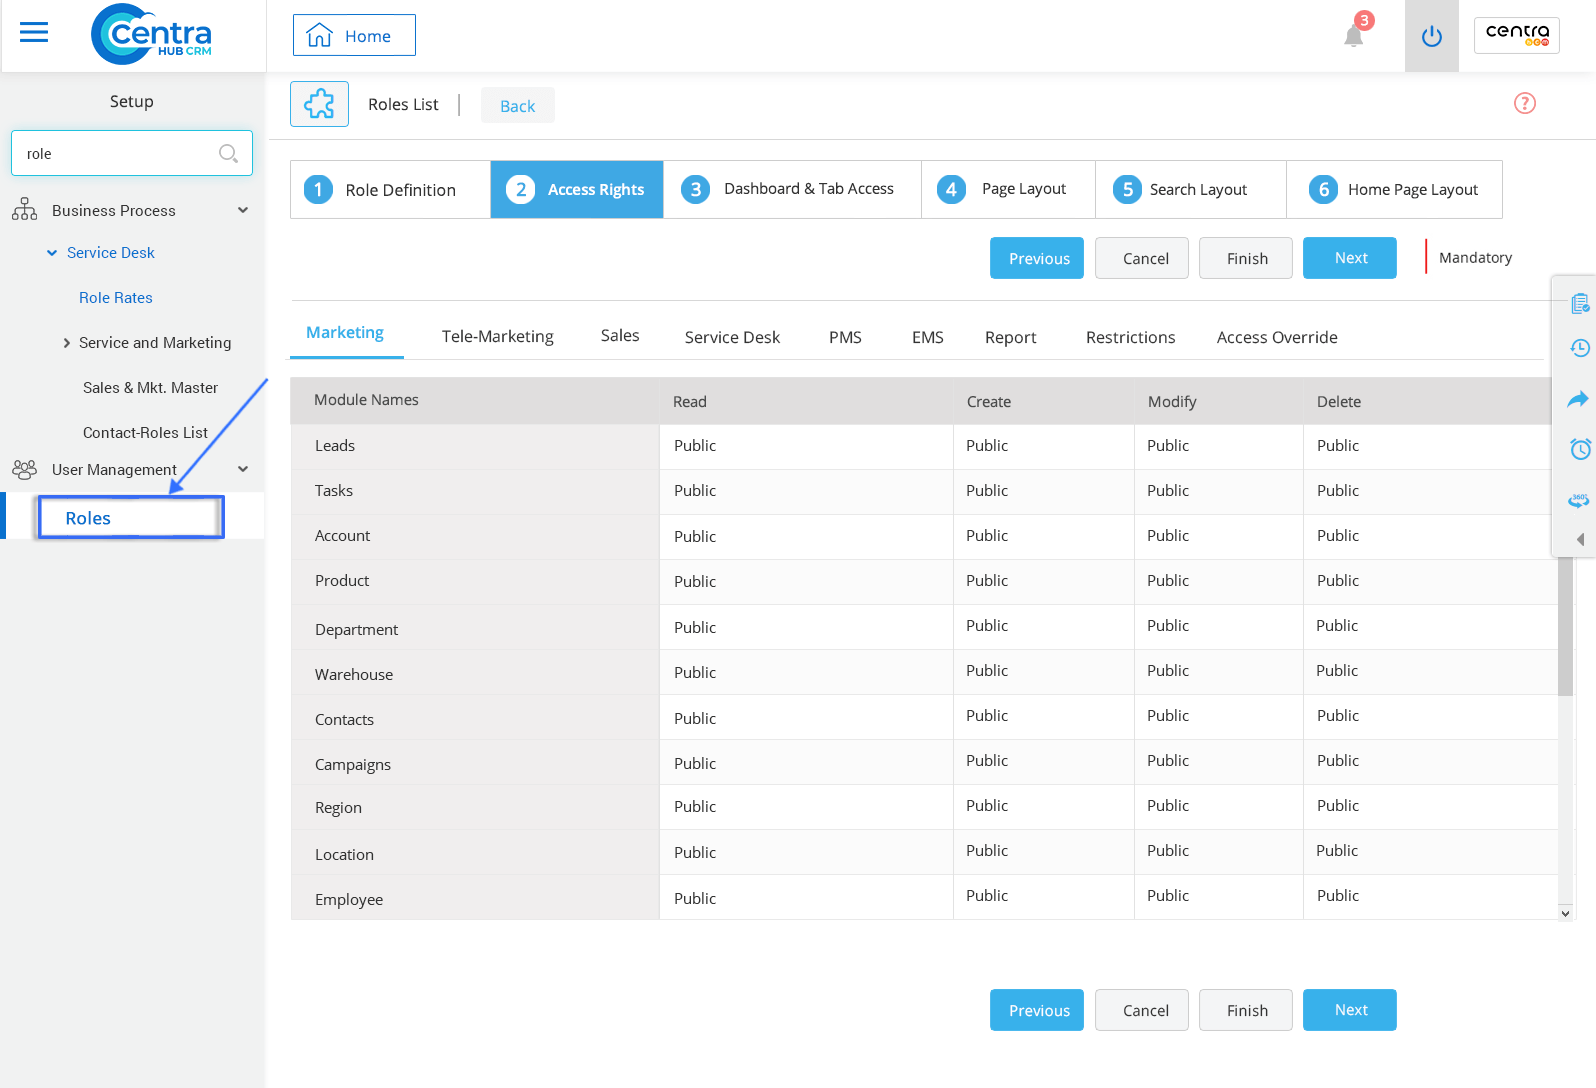
Task: Click the bottom Finish button
Action: point(1246,1010)
